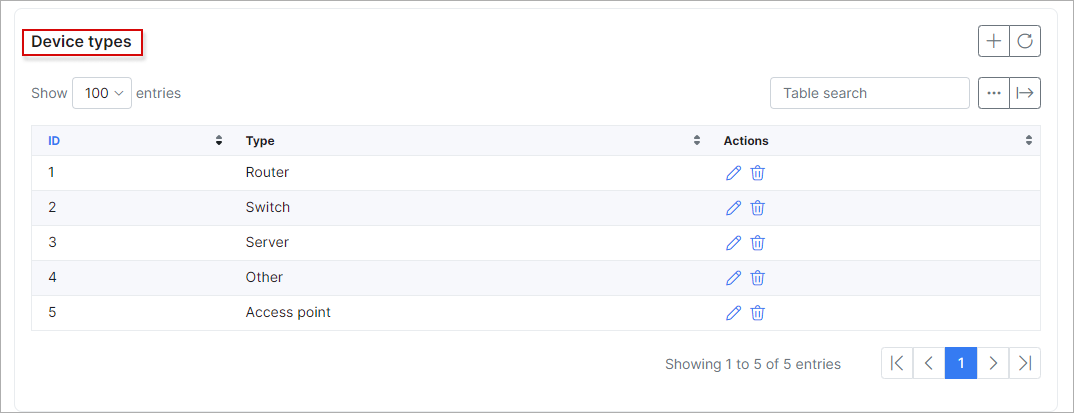Expand the Show 100 entries dropdown
Viewport: 1074px width, 413px height.
click(102, 93)
